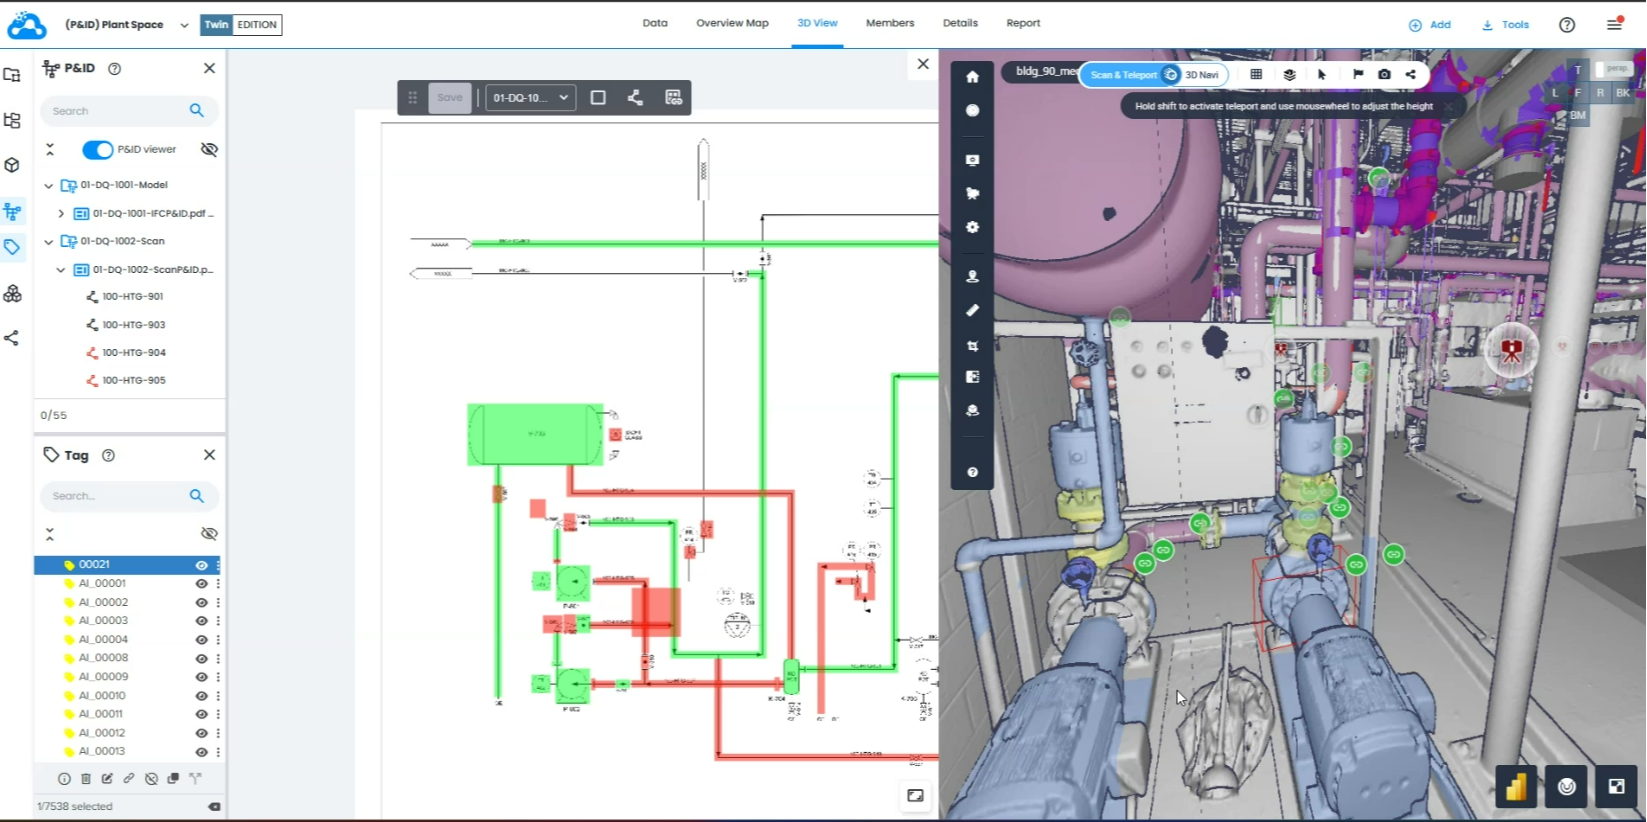Open the hamburger menu in top bar

[x=1614, y=25]
